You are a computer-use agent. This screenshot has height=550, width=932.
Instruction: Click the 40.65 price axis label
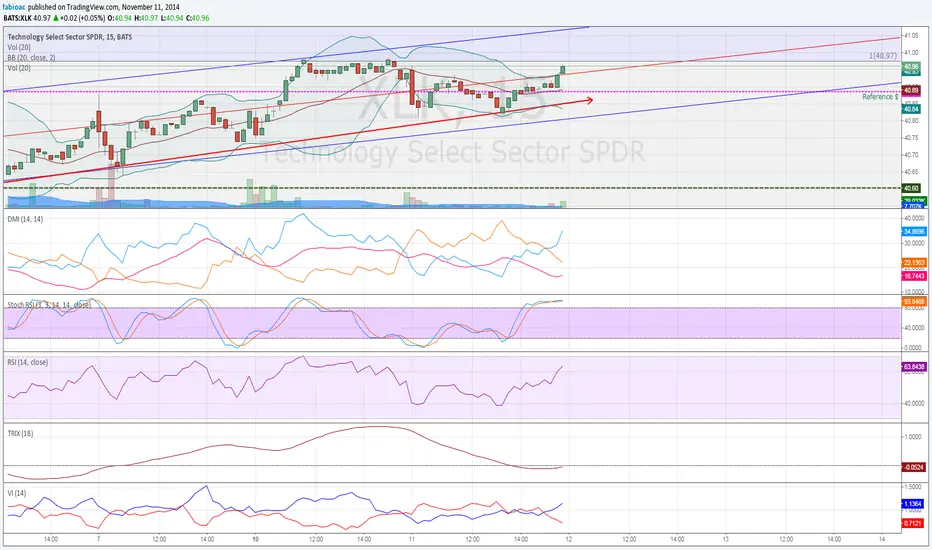tap(911, 172)
